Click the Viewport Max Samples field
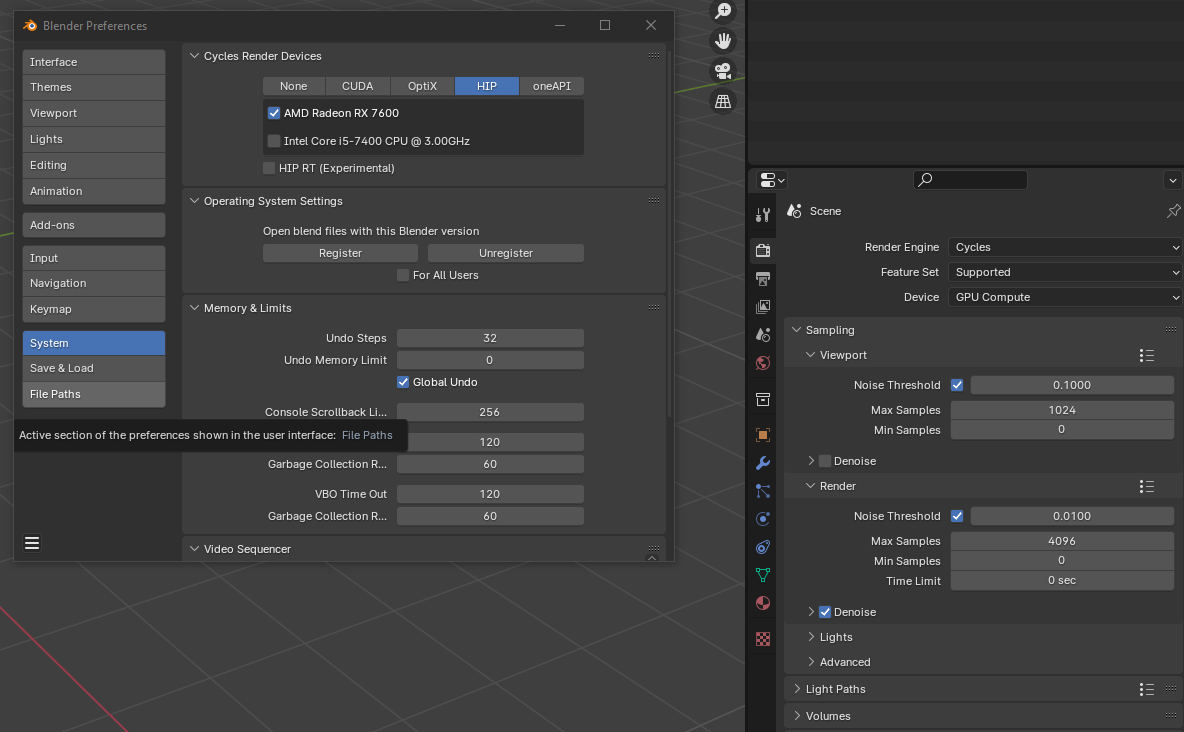The height and width of the screenshot is (732, 1184). coord(1062,410)
